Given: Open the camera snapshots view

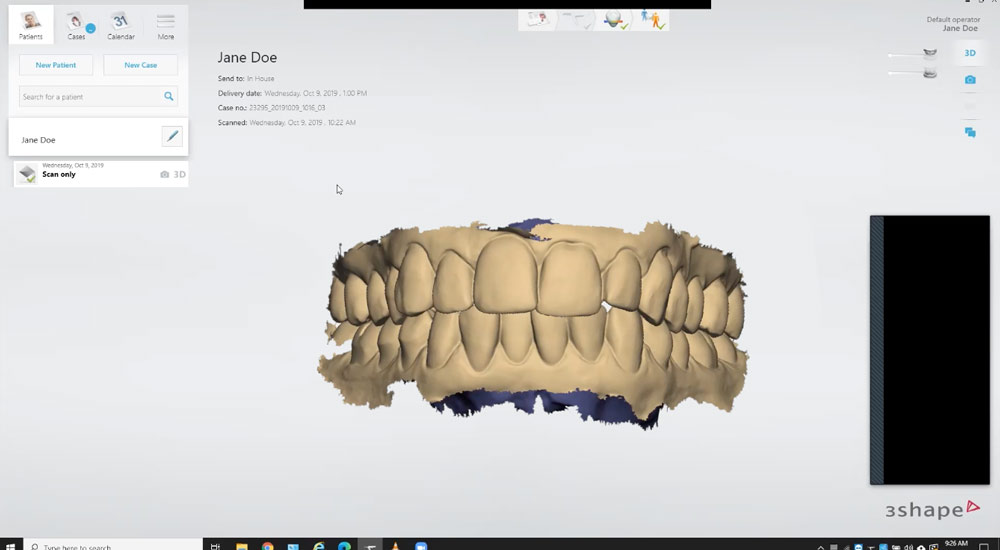Looking at the screenshot, I should 970,80.
